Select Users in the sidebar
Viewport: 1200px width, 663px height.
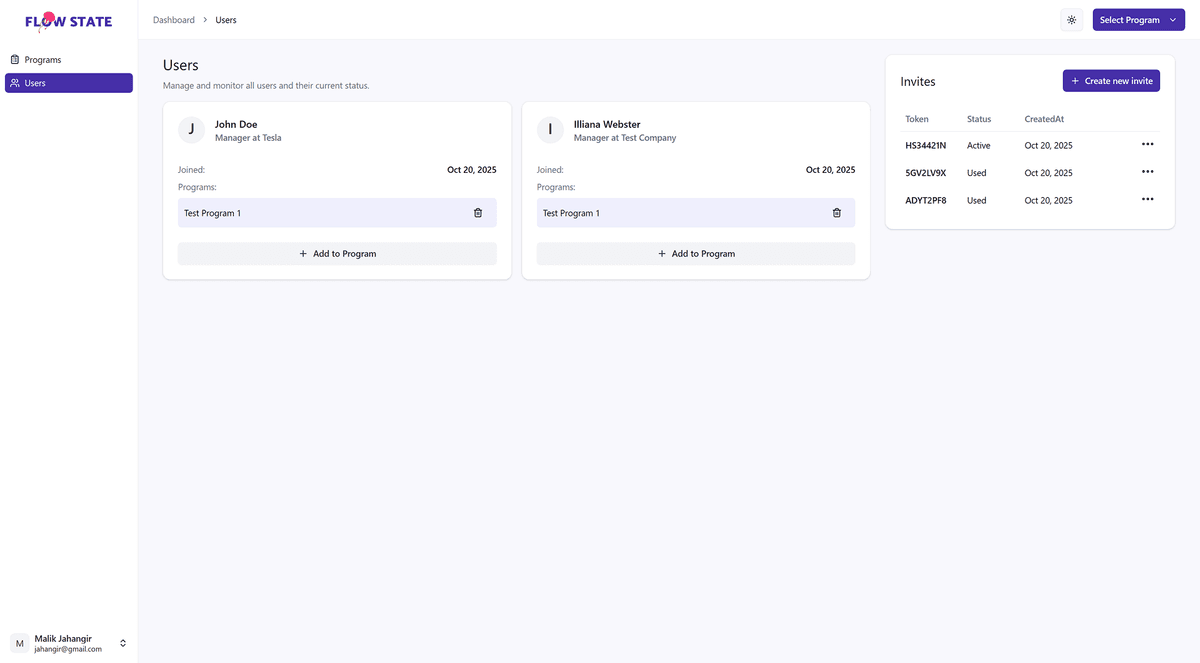[x=68, y=83]
